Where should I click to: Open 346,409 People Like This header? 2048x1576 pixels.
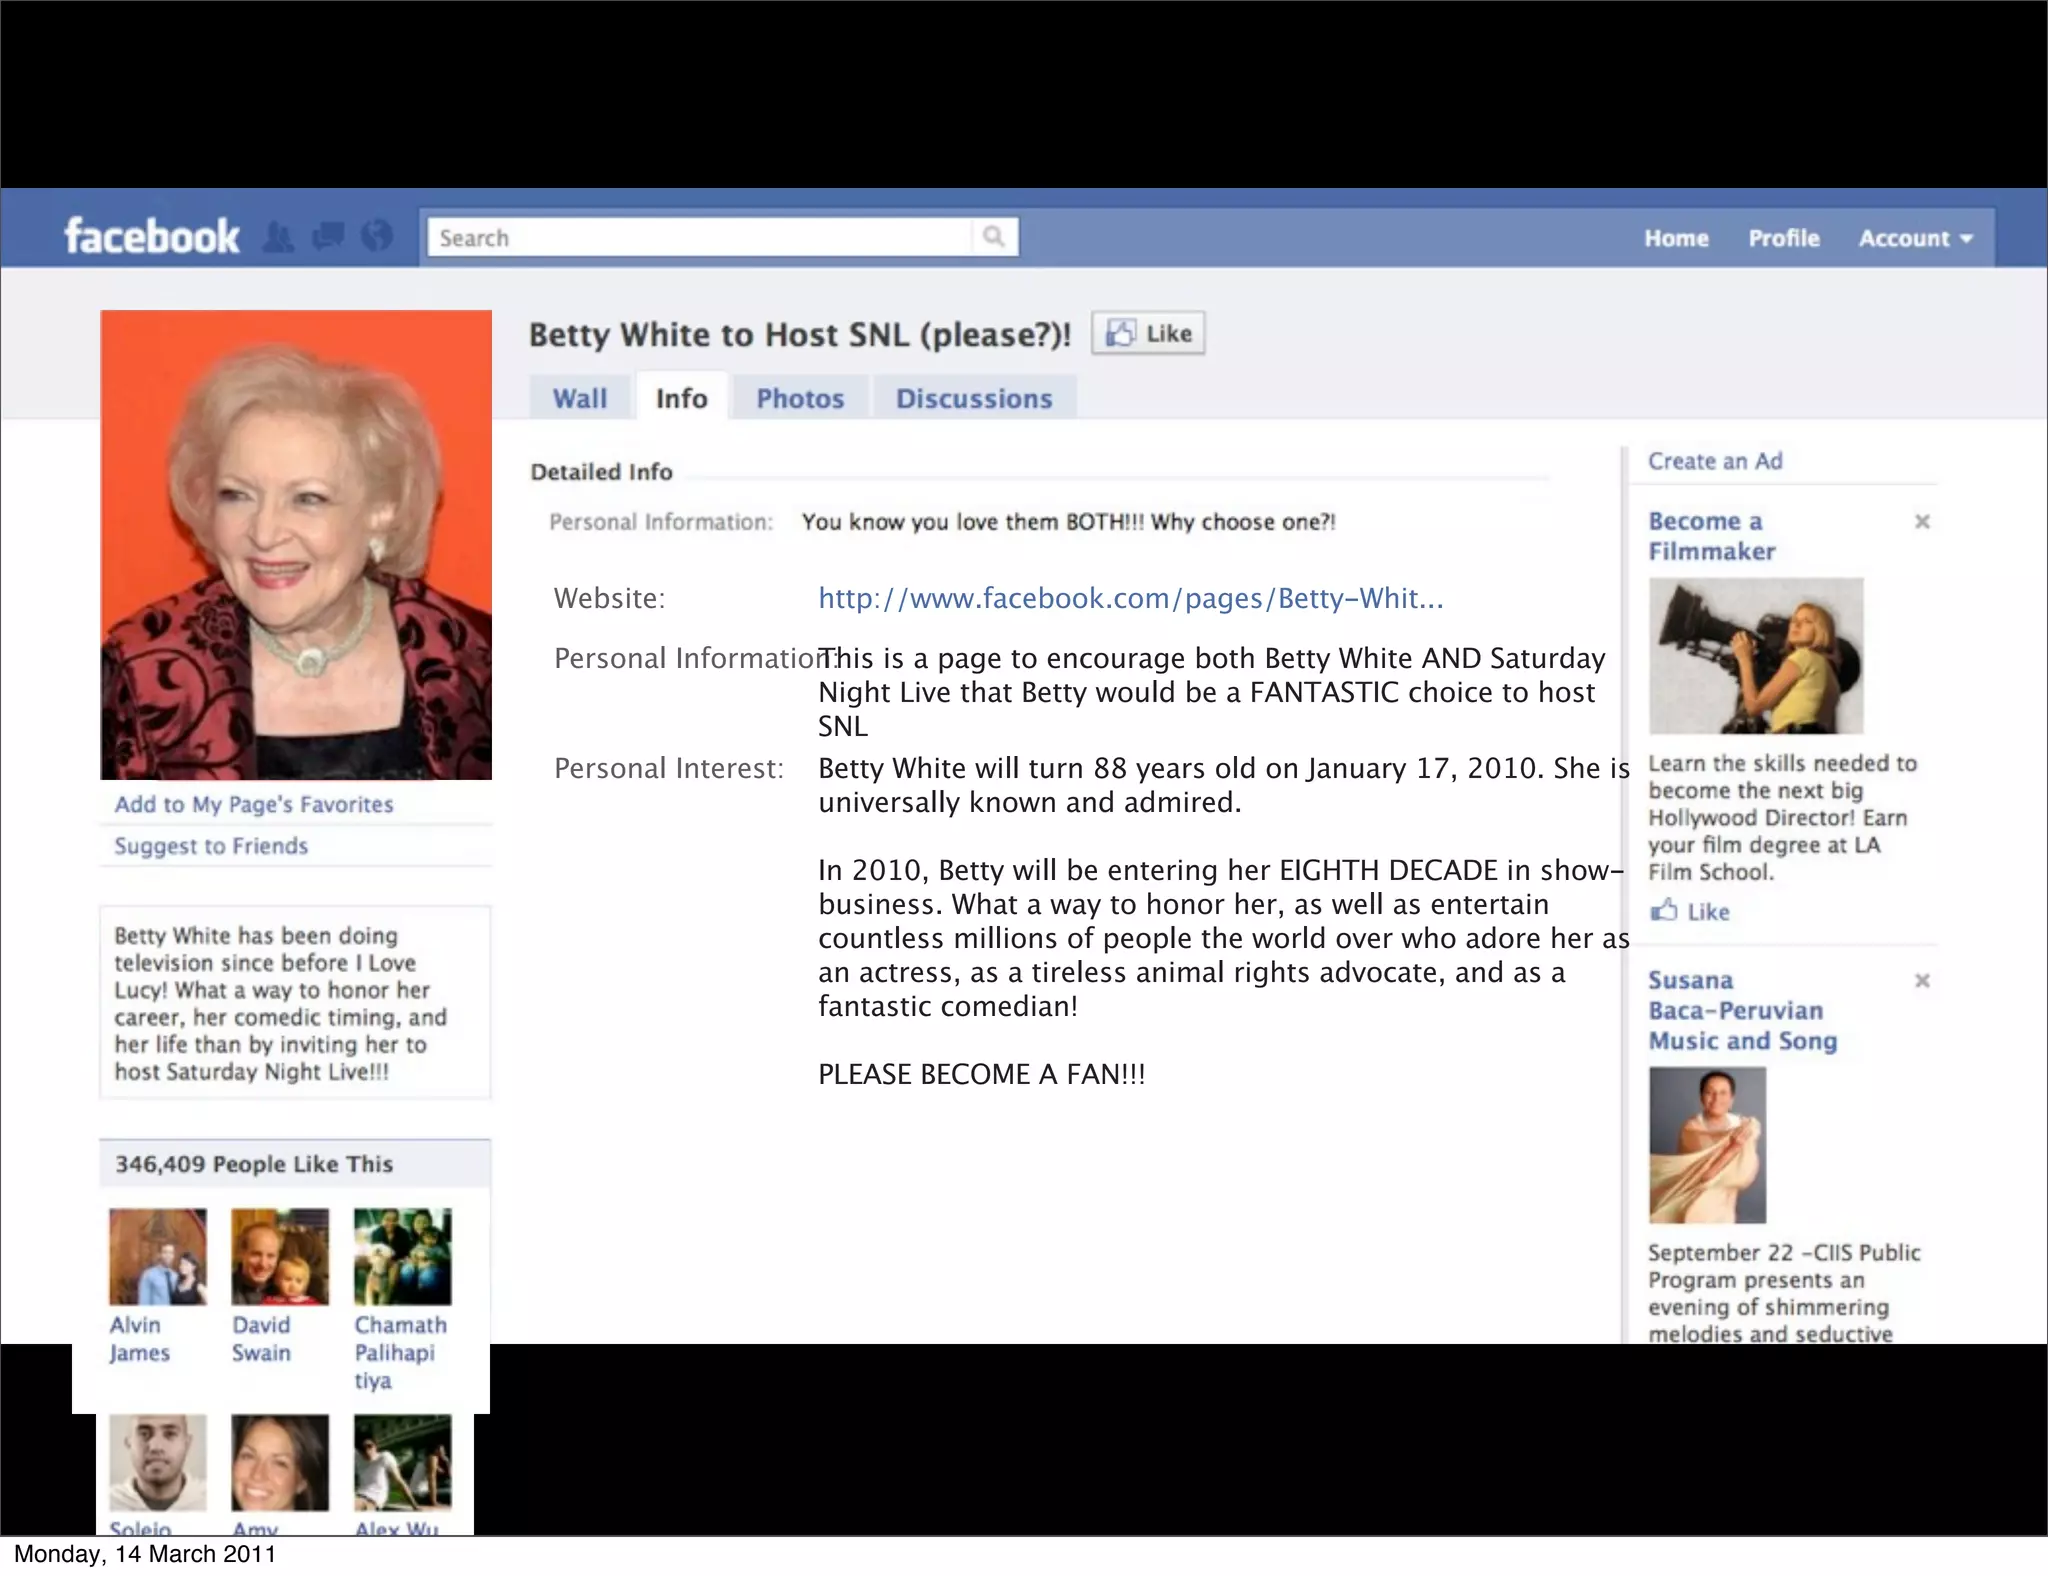(295, 1163)
